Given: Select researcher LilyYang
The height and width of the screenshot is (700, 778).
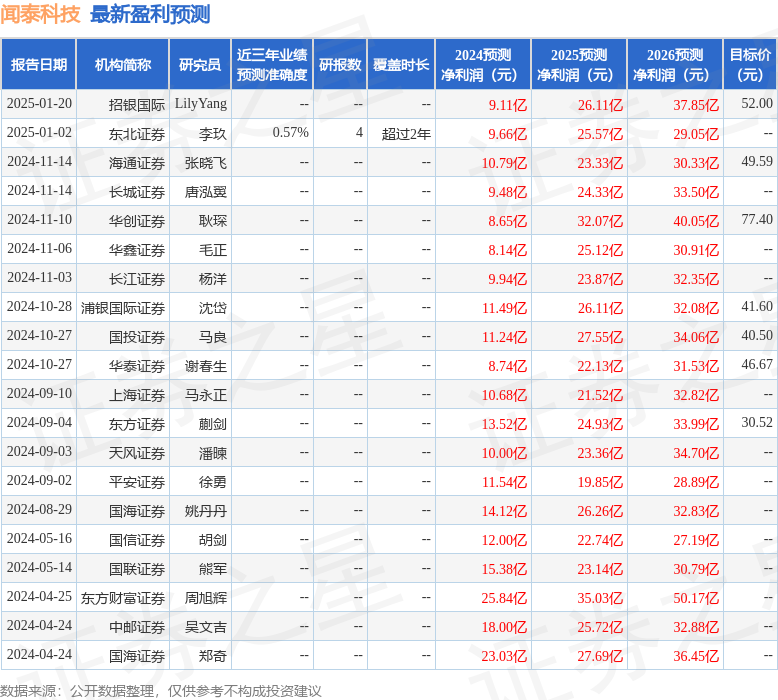Looking at the screenshot, I should [x=200, y=104].
